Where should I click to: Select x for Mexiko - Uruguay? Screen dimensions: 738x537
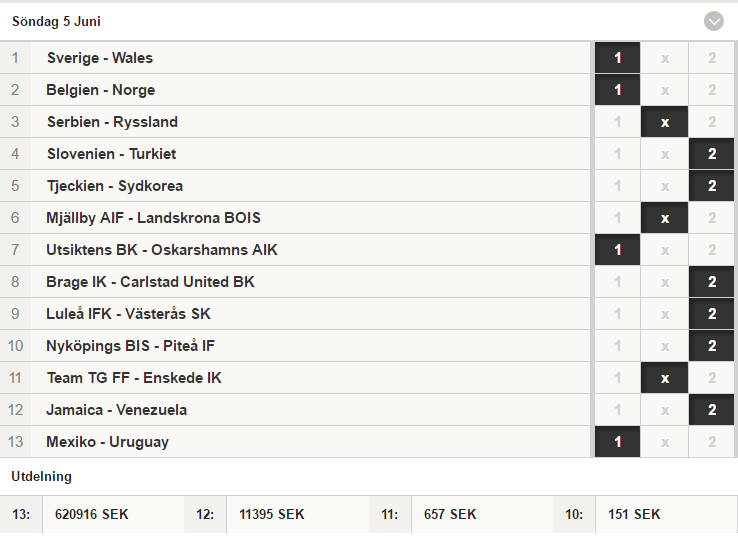click(x=665, y=442)
